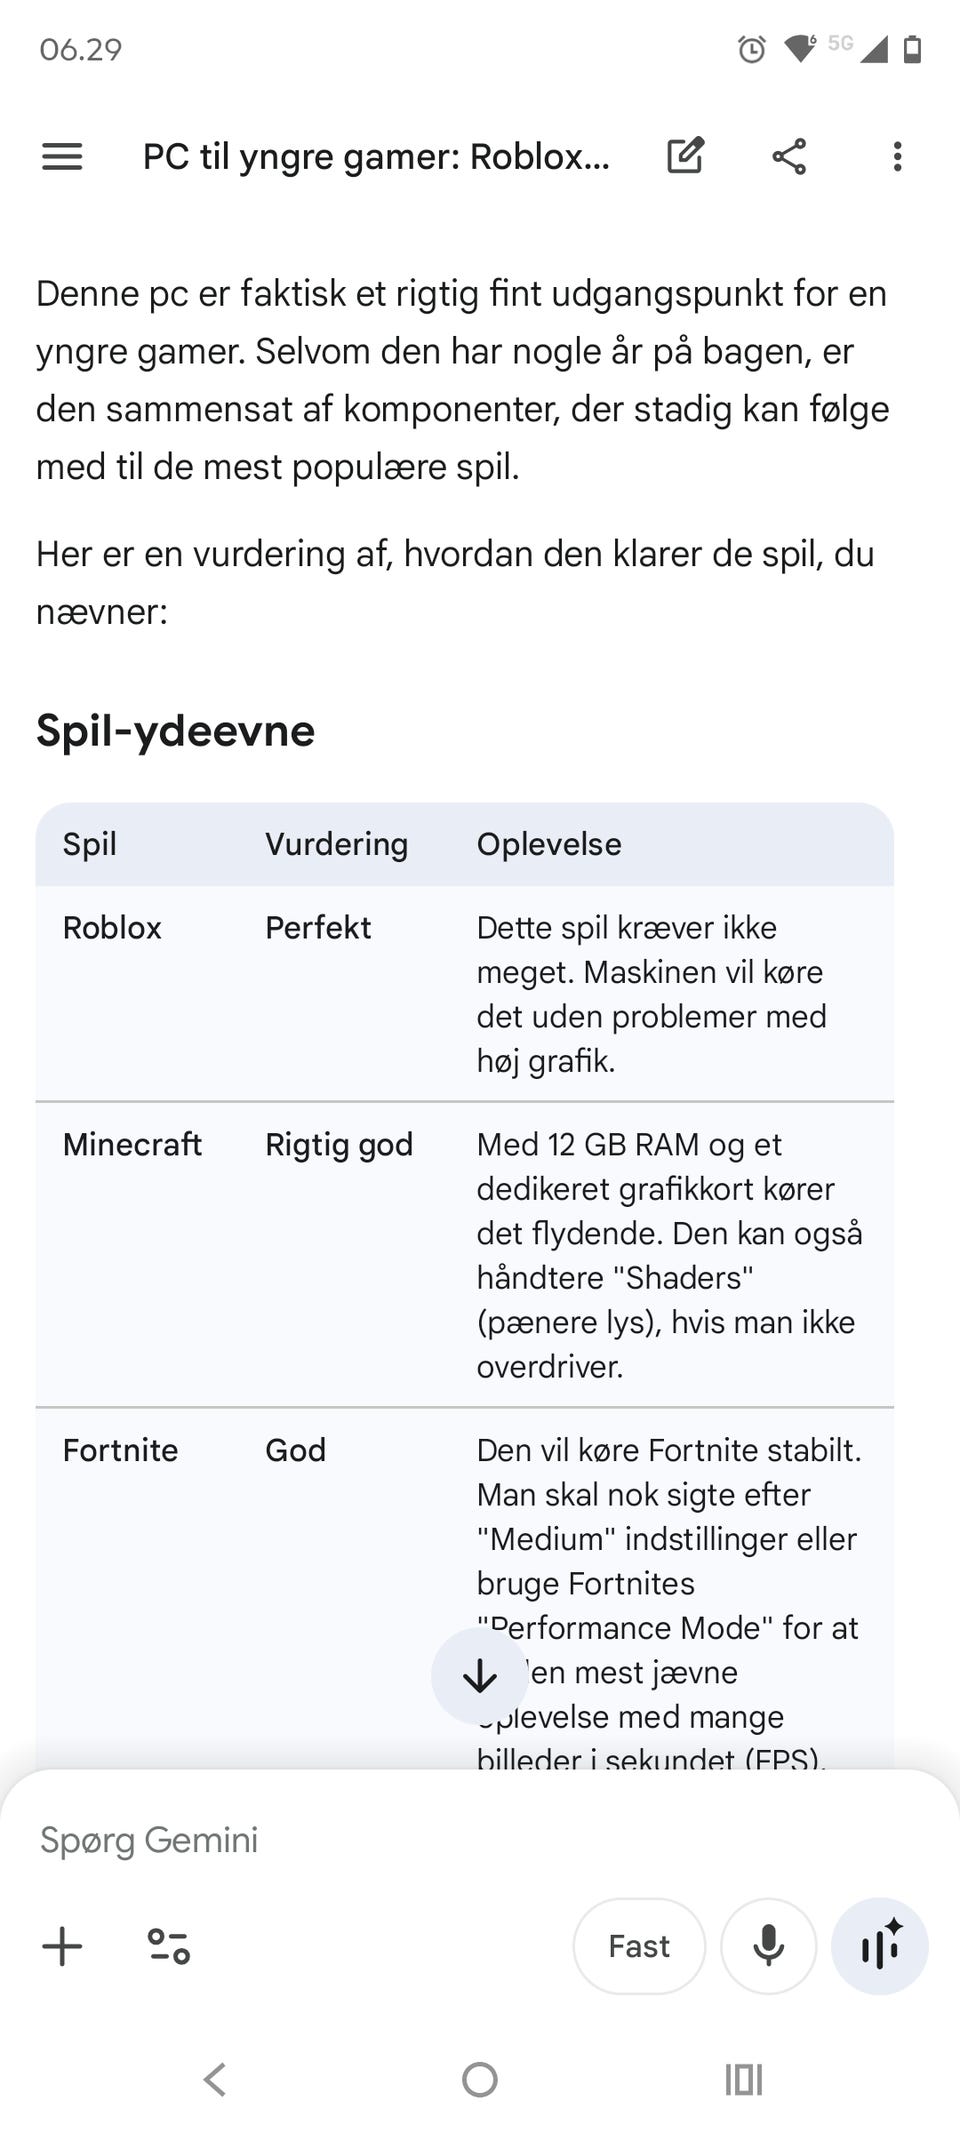This screenshot has height=2133, width=960.
Task: Click the Fast model button
Action: click(638, 1946)
